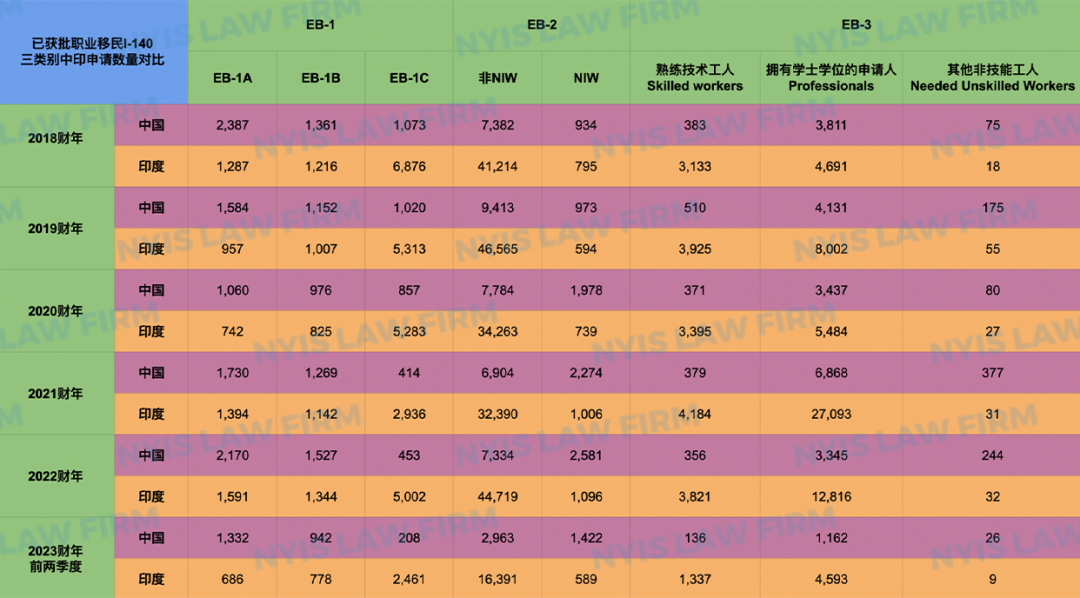Image resolution: width=1080 pixels, height=598 pixels.
Task: Select the 2023财年前两季度 row label
Action: coord(56,558)
